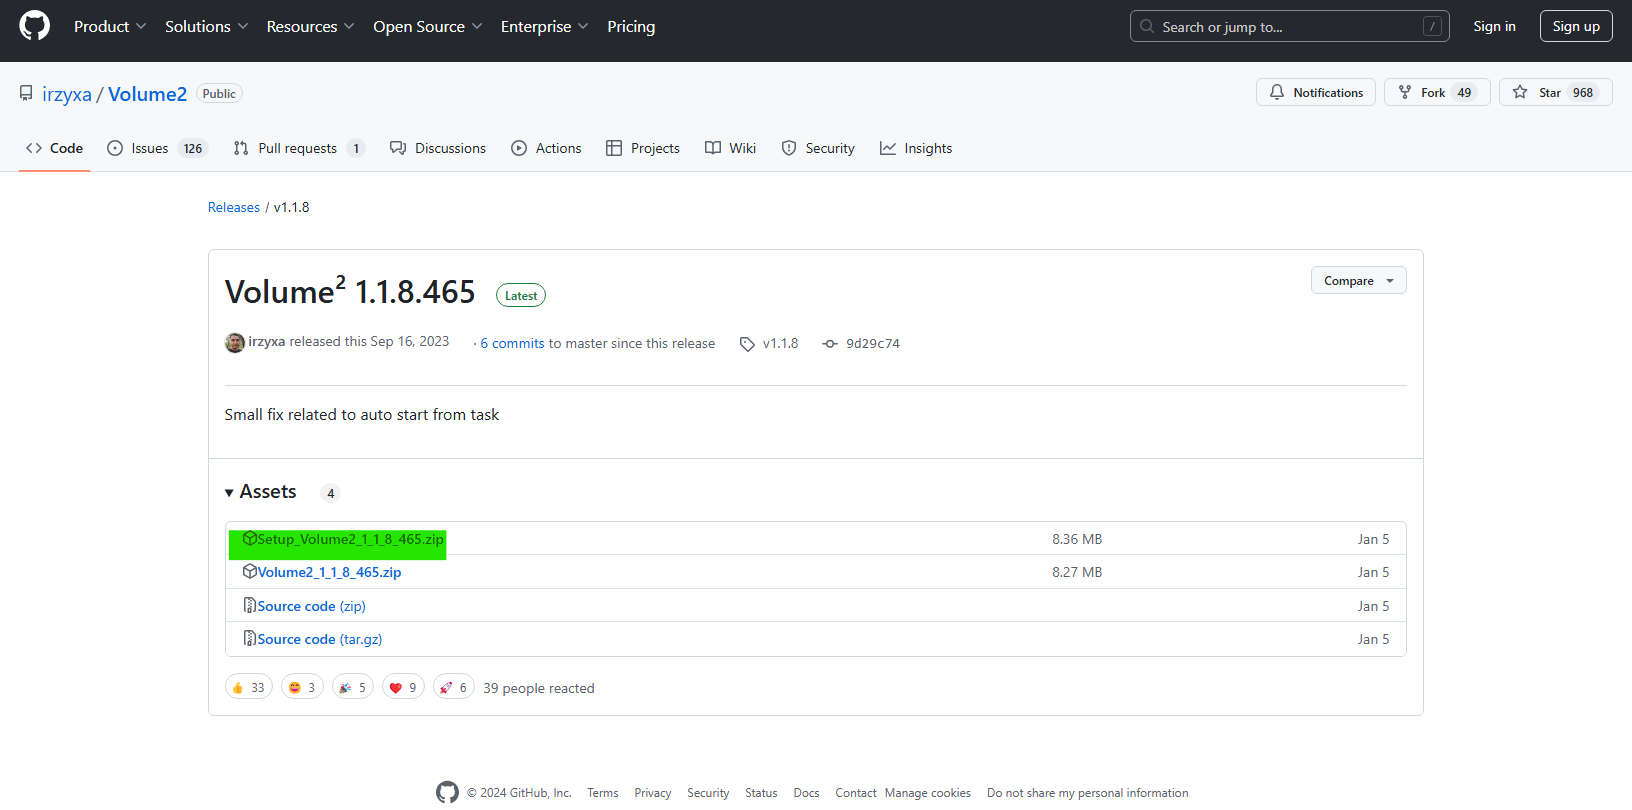Open the footer Terms link
1632x810 pixels.
(x=603, y=793)
